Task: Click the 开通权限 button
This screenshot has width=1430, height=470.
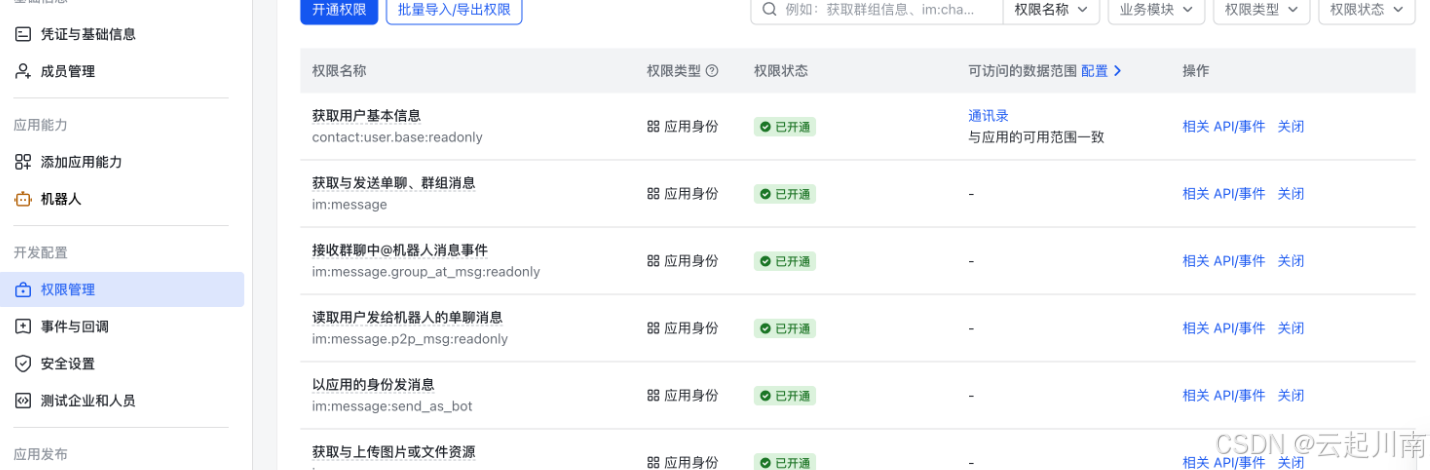Action: [x=339, y=10]
